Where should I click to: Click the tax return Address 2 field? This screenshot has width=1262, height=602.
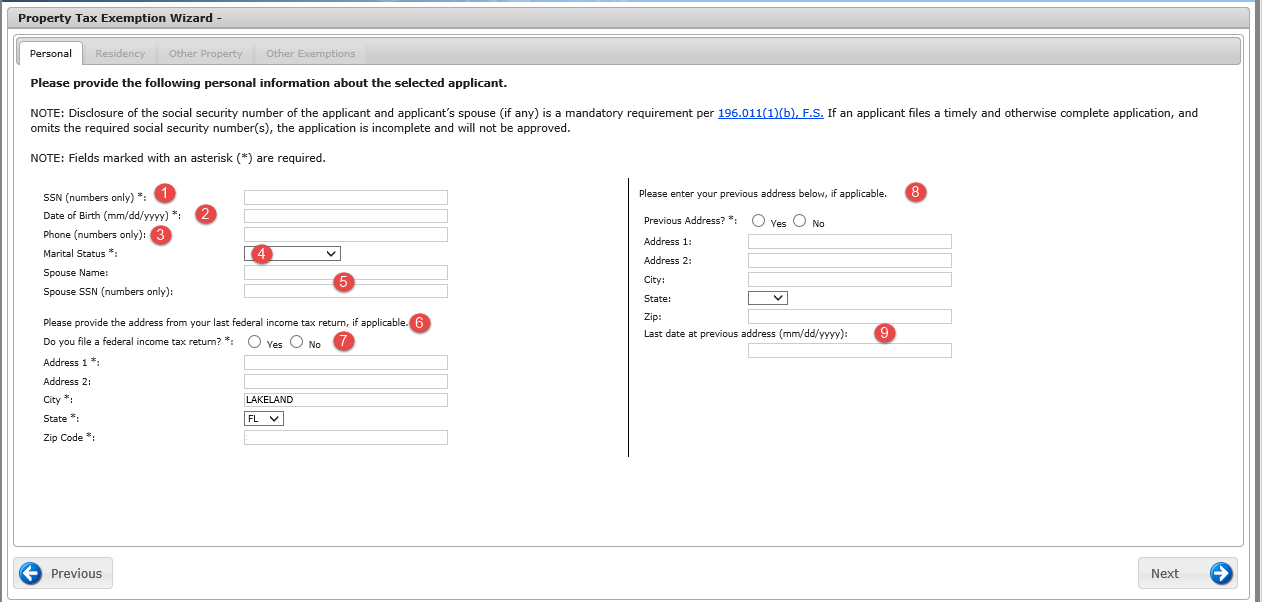tap(346, 381)
